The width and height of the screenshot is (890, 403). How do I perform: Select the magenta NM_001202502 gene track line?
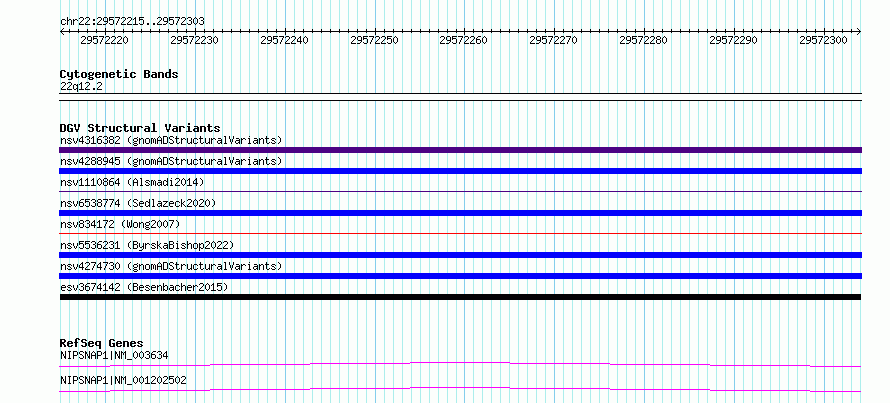[x=460, y=389]
